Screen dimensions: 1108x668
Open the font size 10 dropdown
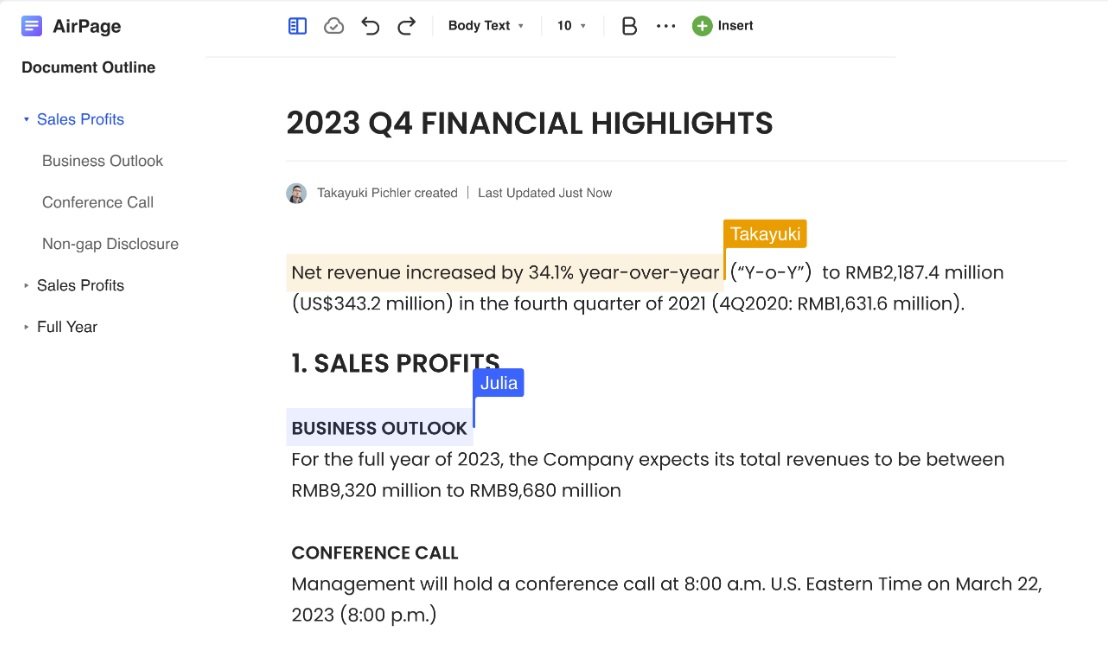coord(571,26)
